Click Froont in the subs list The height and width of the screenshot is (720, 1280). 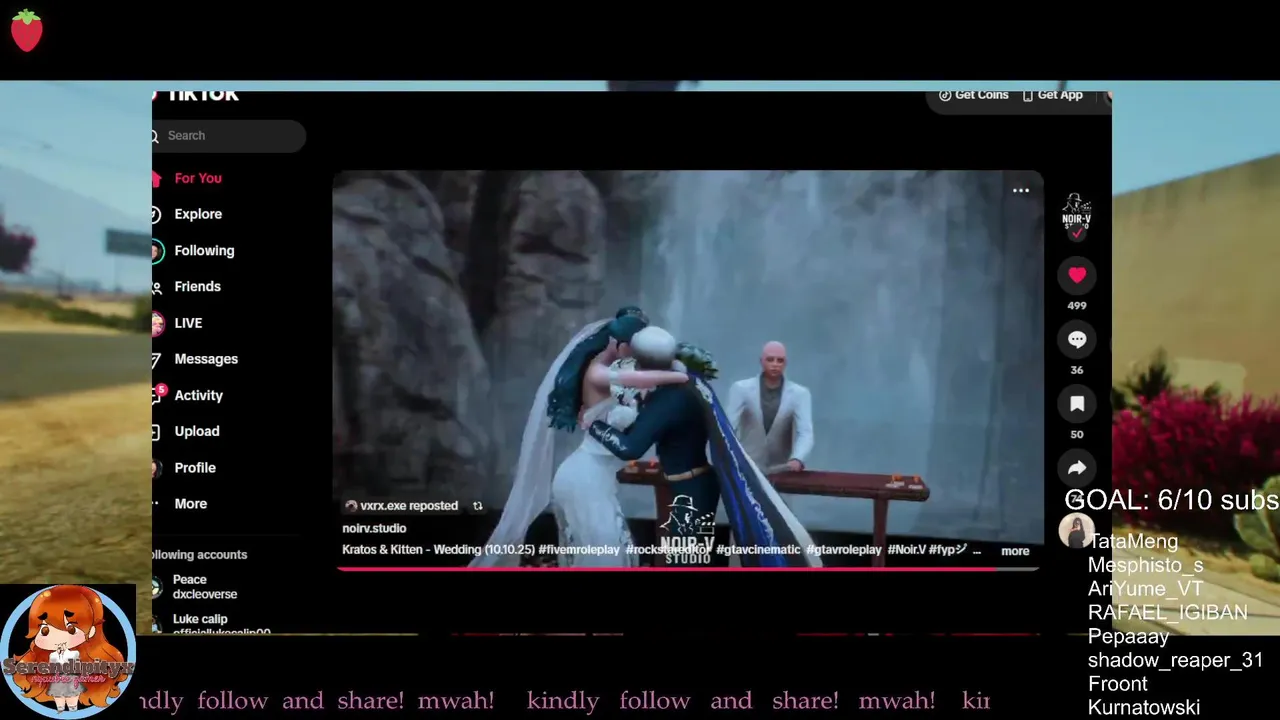pyautogui.click(x=1117, y=684)
